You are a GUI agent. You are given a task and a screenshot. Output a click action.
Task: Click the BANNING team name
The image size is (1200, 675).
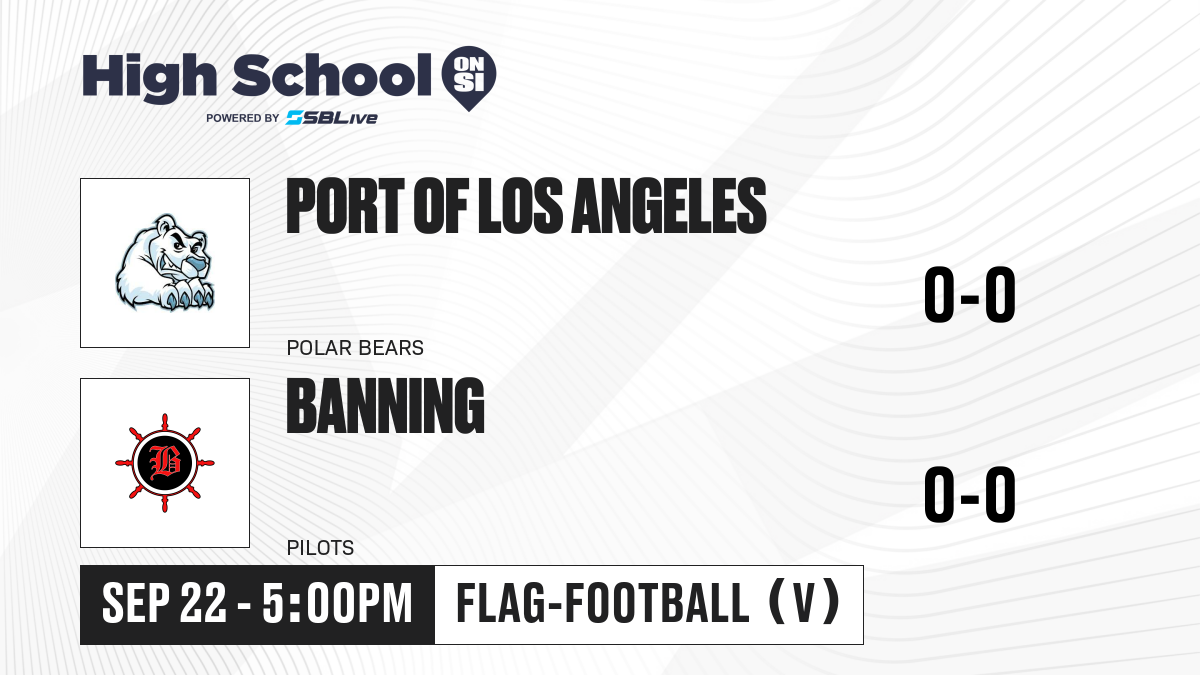point(385,406)
